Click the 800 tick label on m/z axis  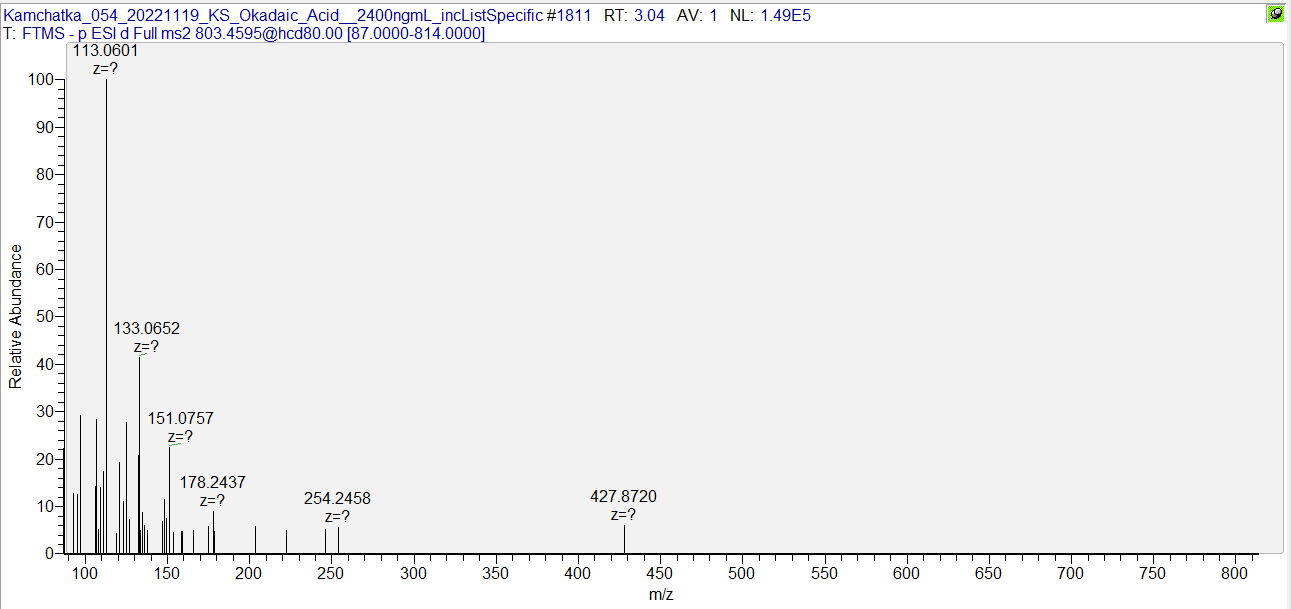(1234, 573)
